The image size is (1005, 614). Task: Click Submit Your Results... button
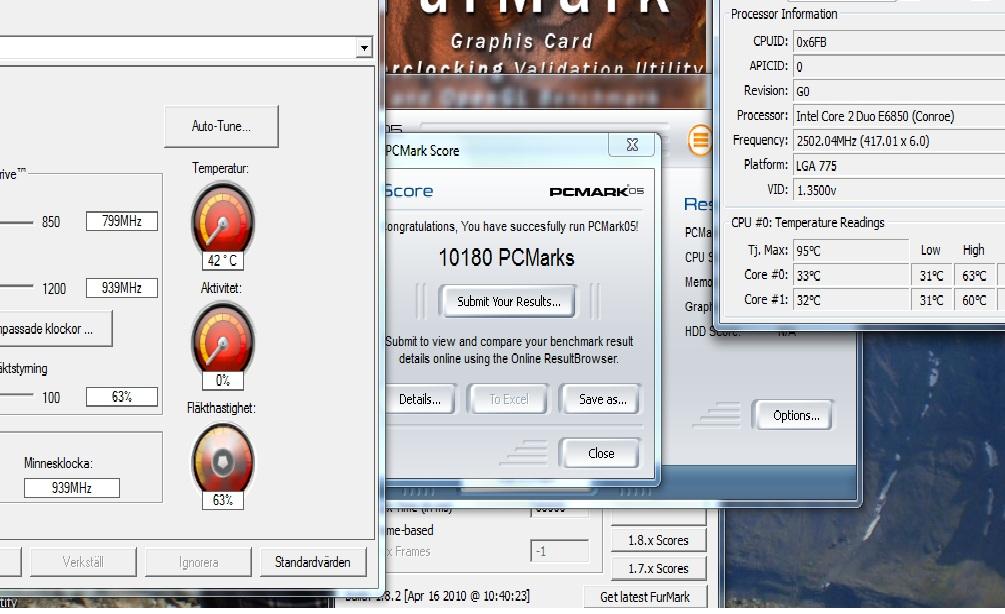click(508, 301)
